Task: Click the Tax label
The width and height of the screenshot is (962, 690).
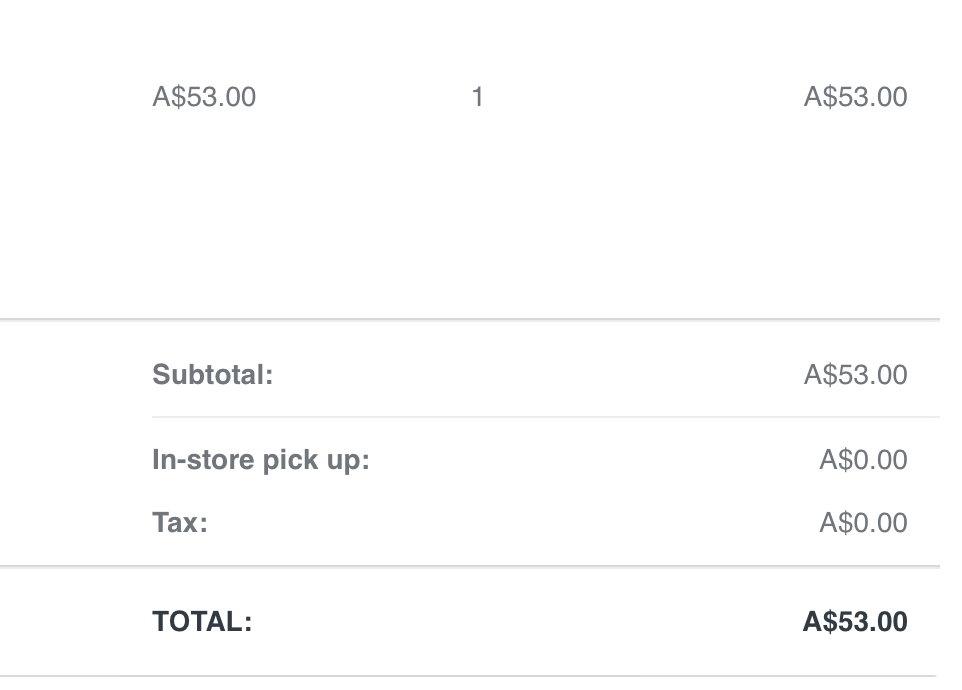Action: (180, 523)
